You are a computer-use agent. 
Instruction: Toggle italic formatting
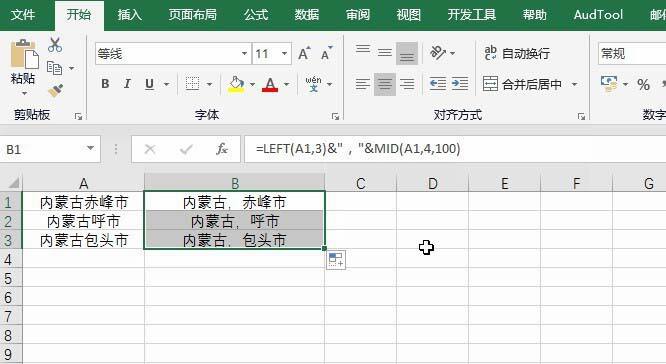point(127,84)
